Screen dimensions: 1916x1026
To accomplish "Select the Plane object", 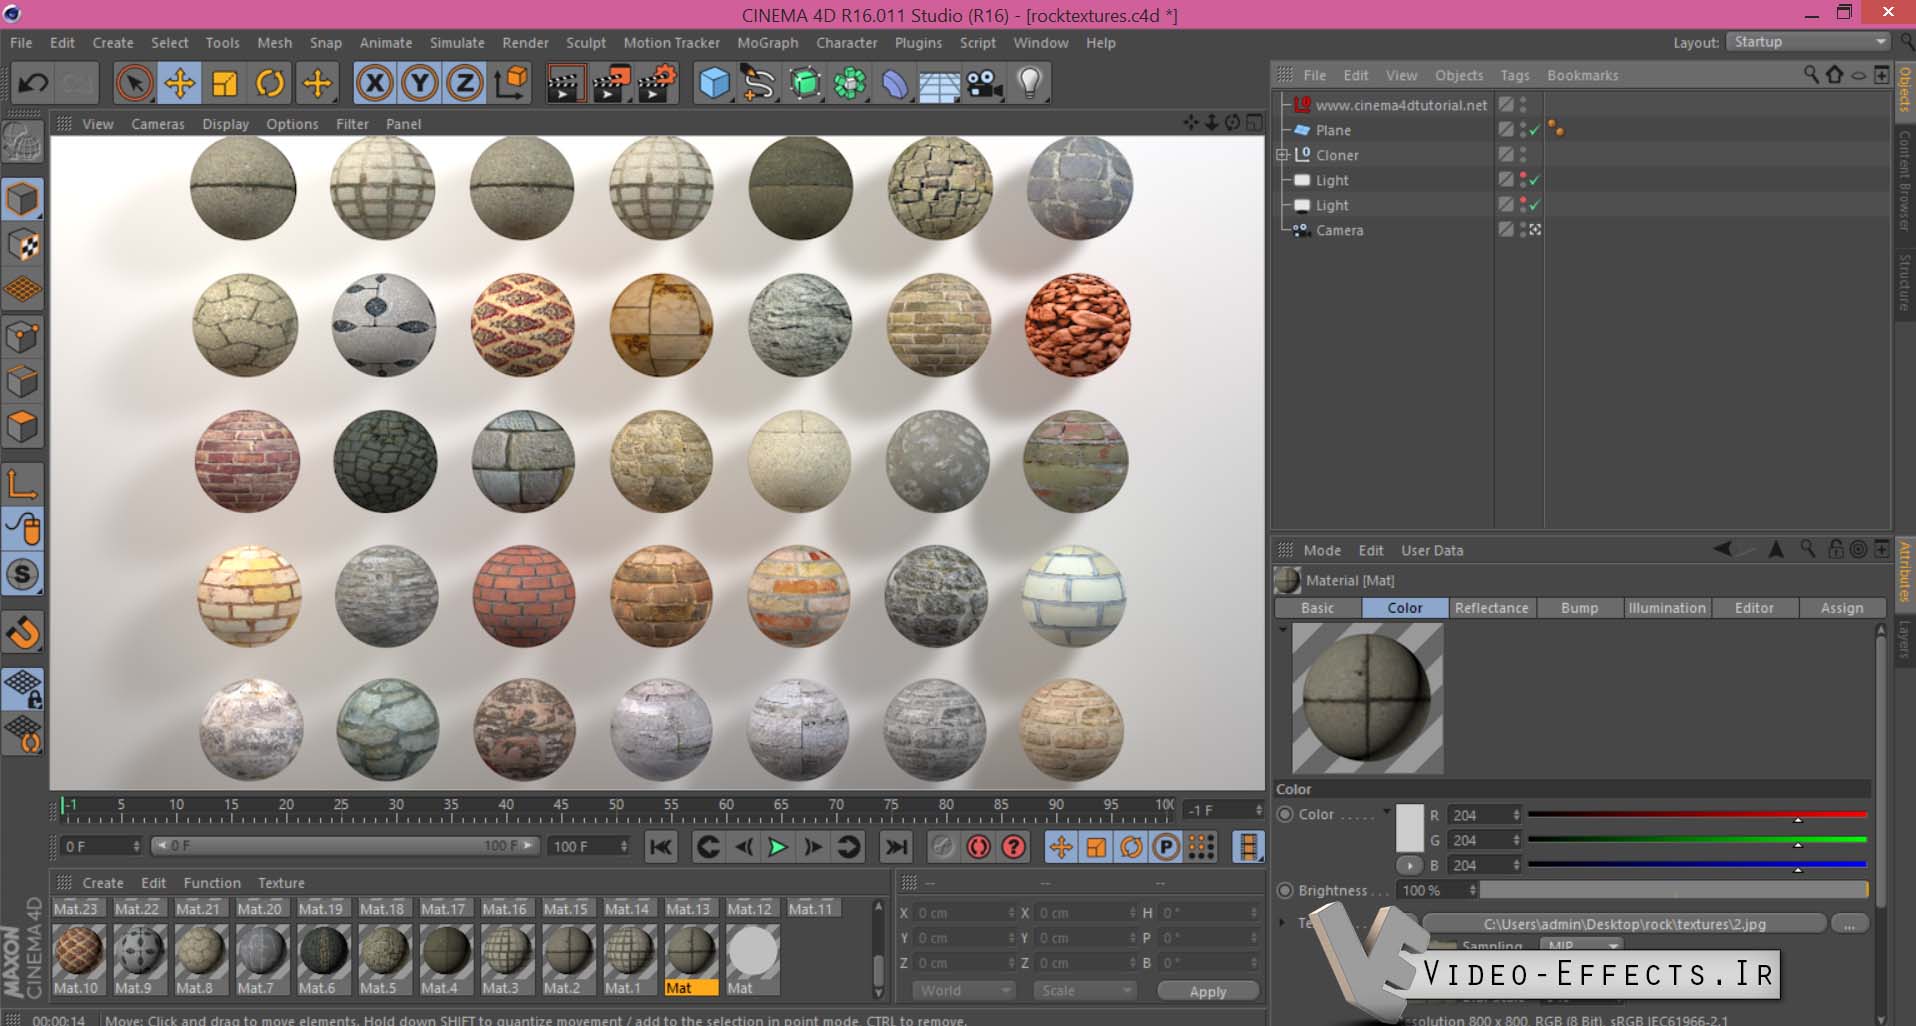I will click(x=1333, y=130).
